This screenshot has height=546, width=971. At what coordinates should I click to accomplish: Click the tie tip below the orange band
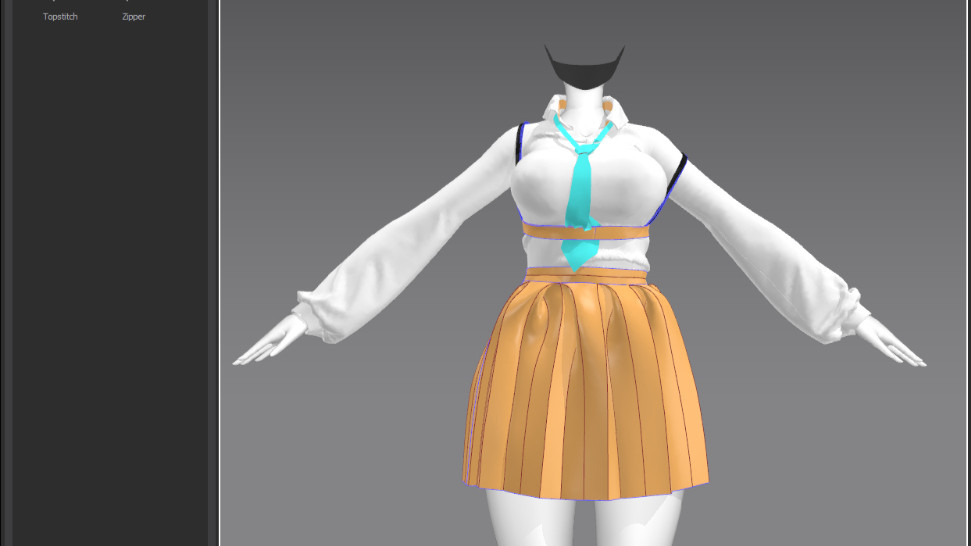578,257
